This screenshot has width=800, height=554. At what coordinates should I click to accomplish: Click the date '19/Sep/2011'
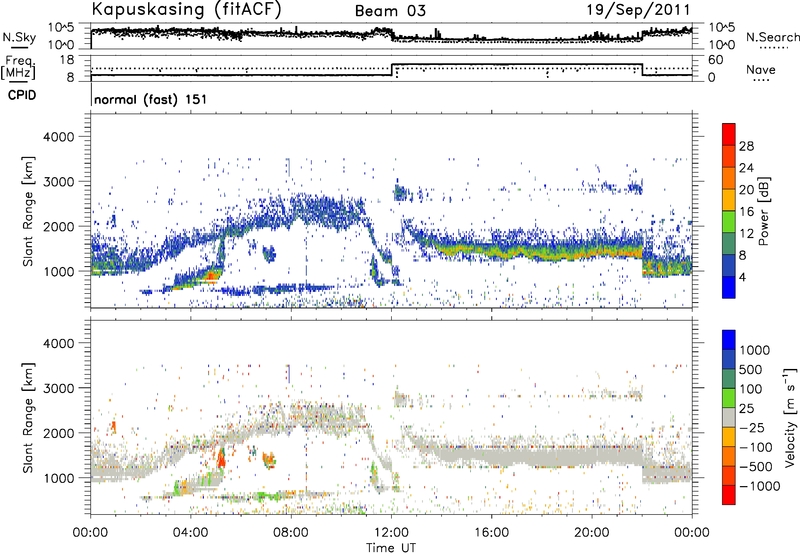click(638, 9)
